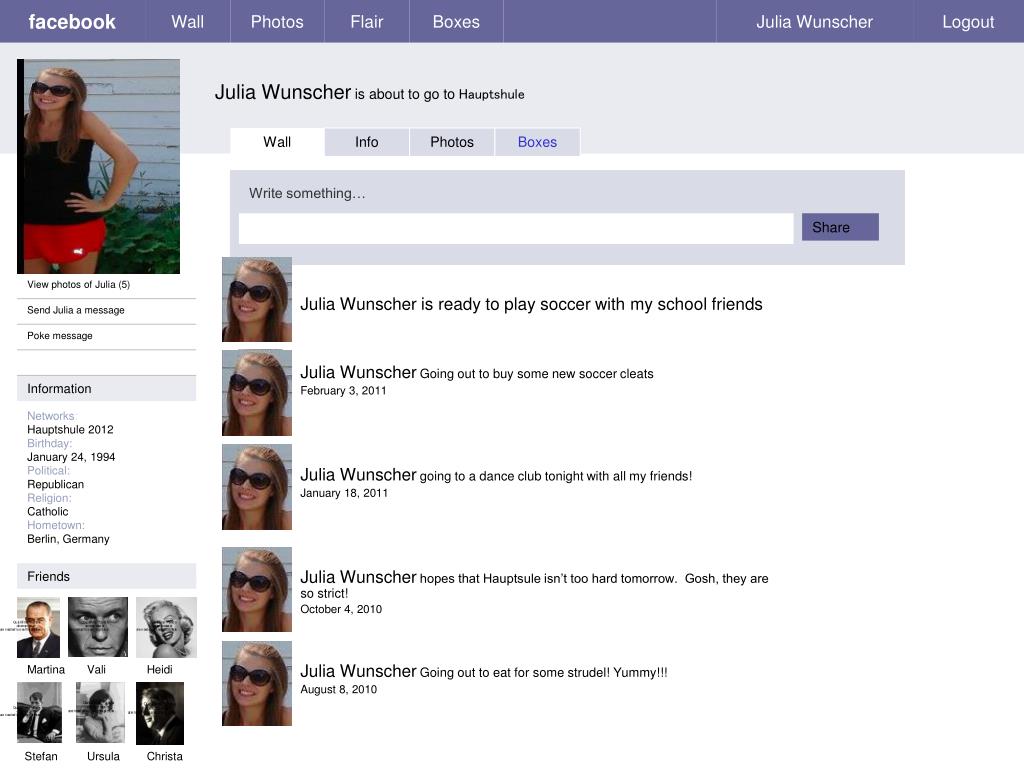Click Logout in the top bar
The image size is (1024, 768).
pyautogui.click(x=968, y=22)
